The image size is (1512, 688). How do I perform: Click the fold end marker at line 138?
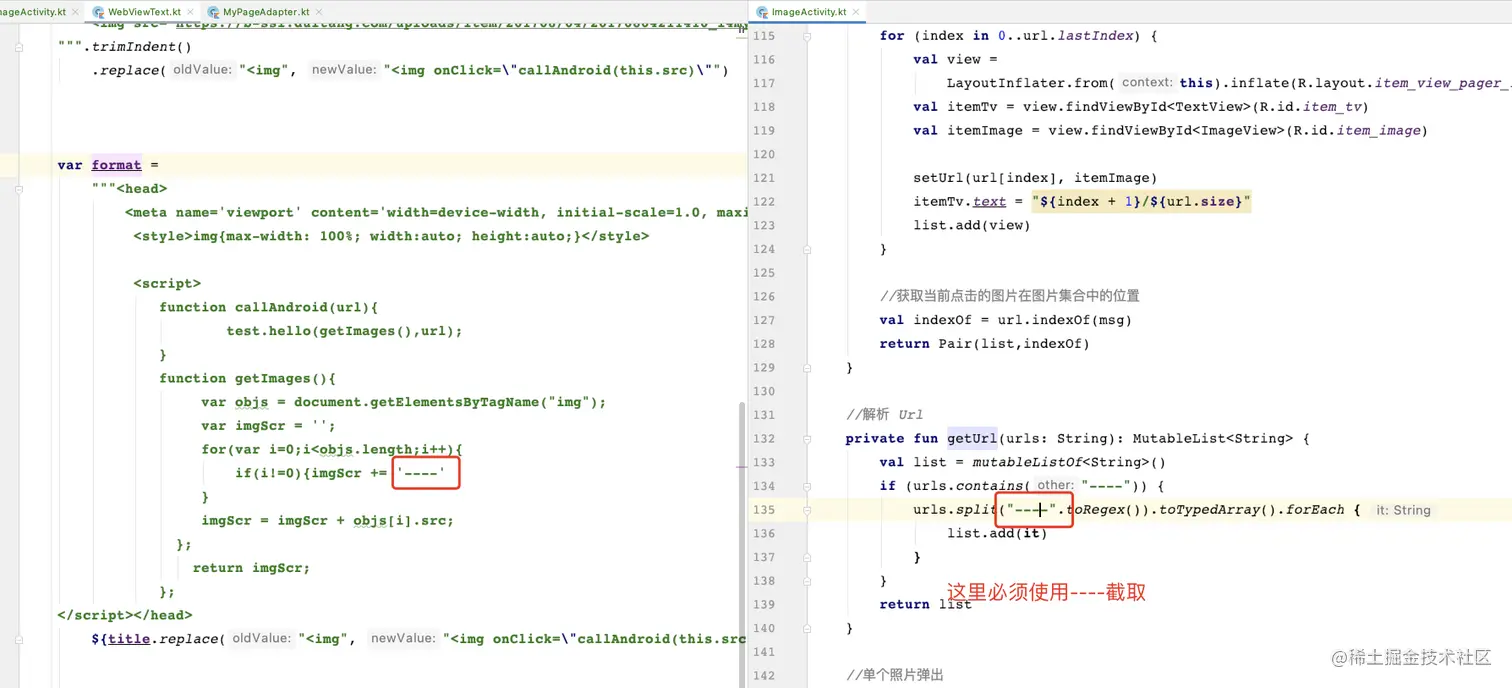pyautogui.click(x=807, y=581)
